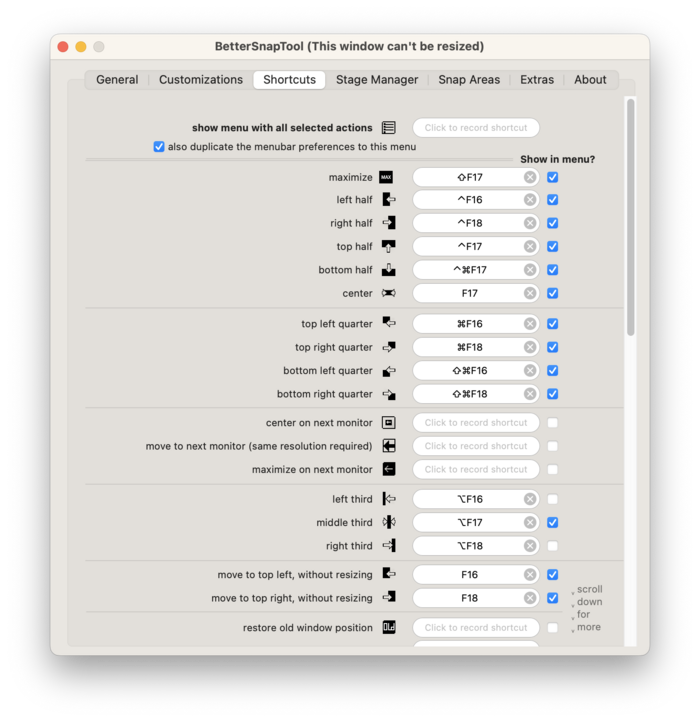Clear the center shortcut F17

530,293
